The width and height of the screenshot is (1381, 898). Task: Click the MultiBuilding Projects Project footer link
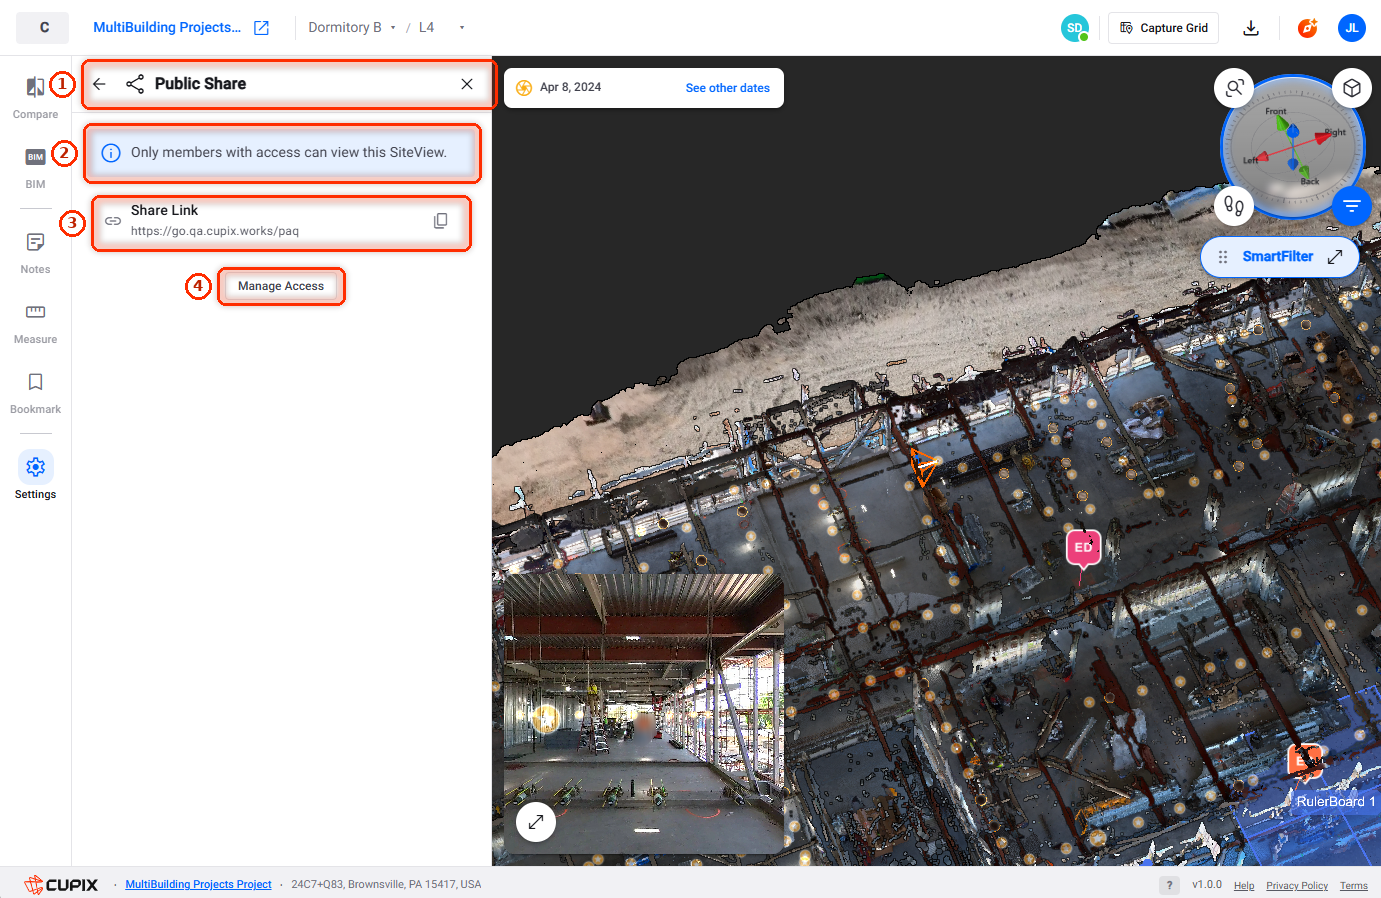(x=198, y=885)
